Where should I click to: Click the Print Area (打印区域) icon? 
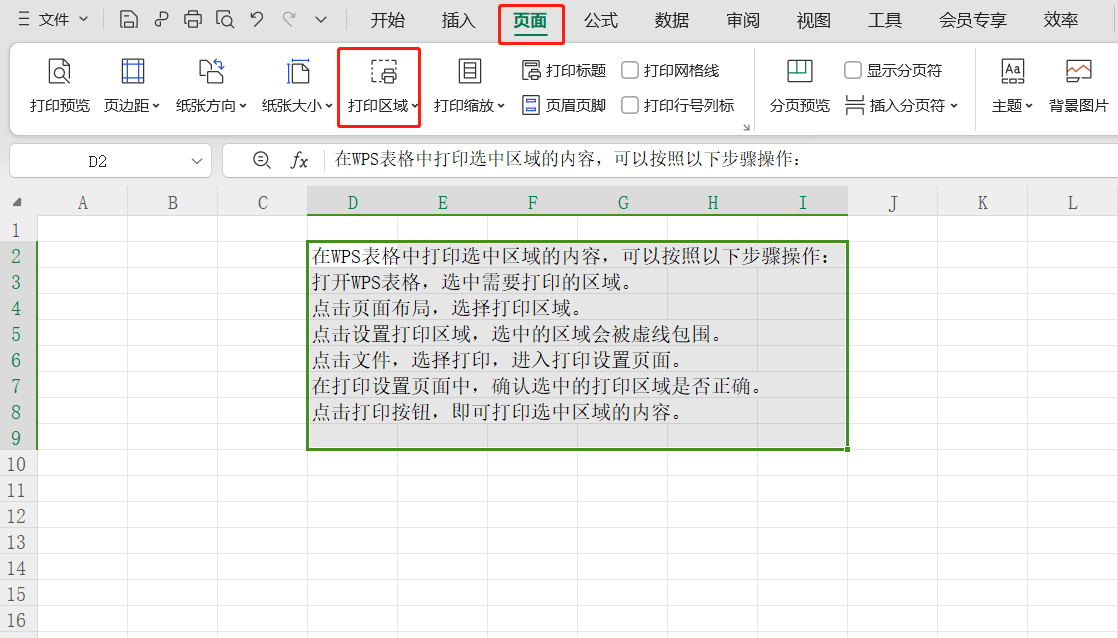pyautogui.click(x=384, y=71)
